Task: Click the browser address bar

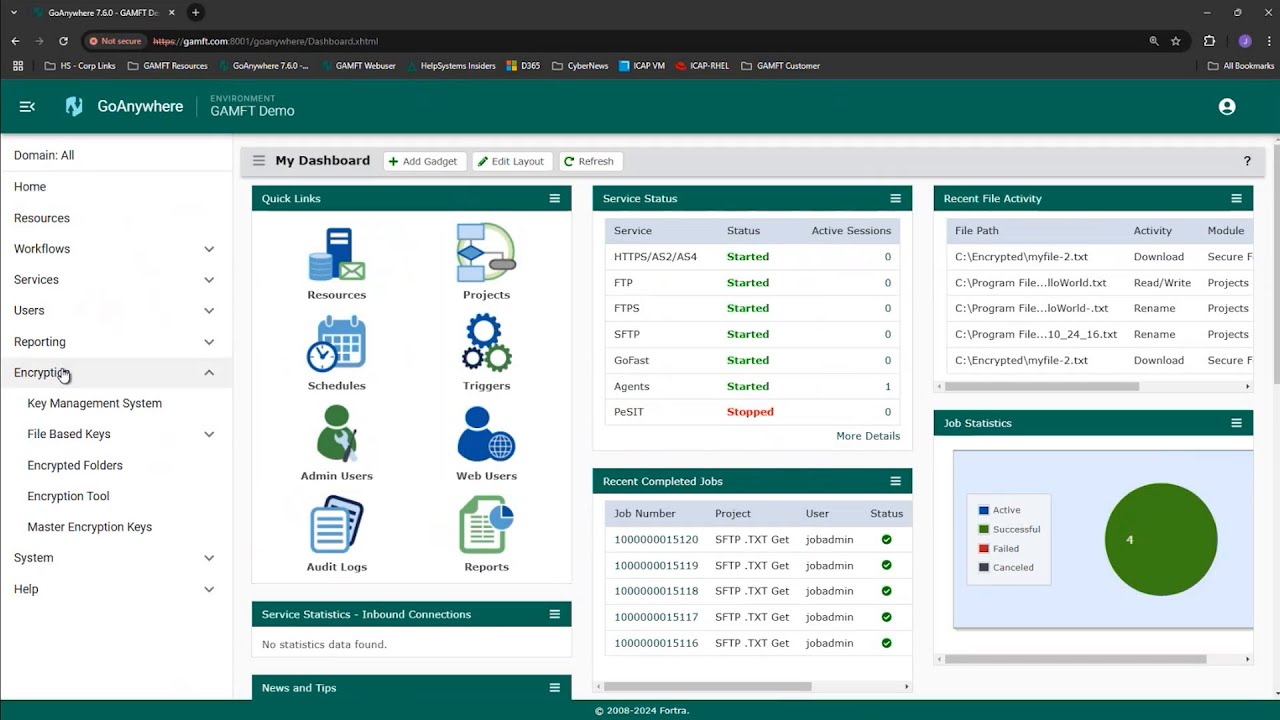Action: point(640,41)
